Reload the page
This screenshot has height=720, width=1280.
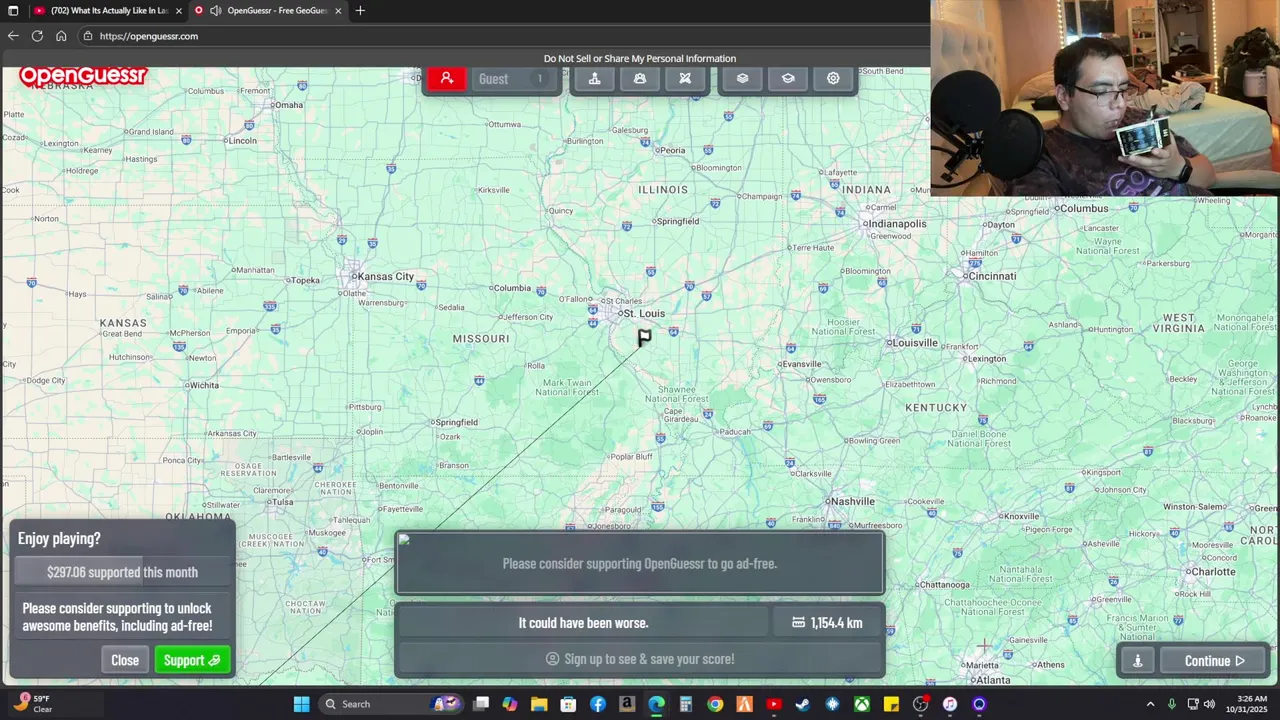[37, 36]
